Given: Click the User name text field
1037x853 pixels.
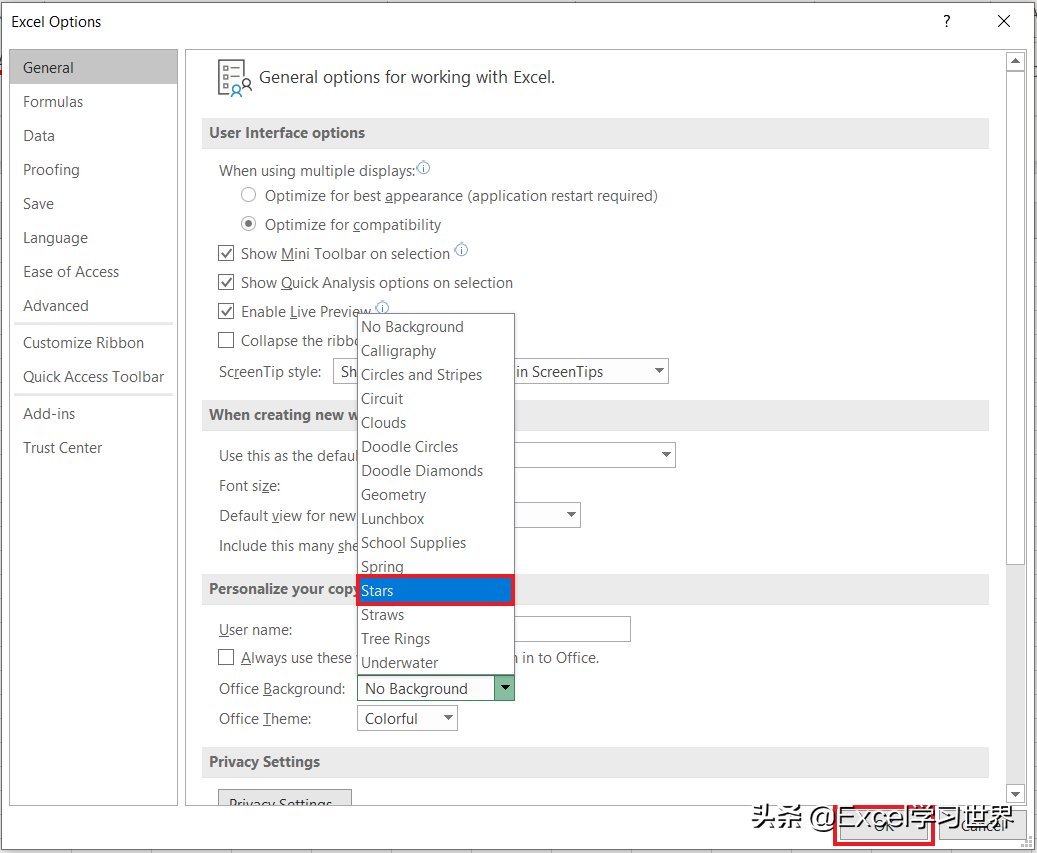Looking at the screenshot, I should [x=573, y=629].
